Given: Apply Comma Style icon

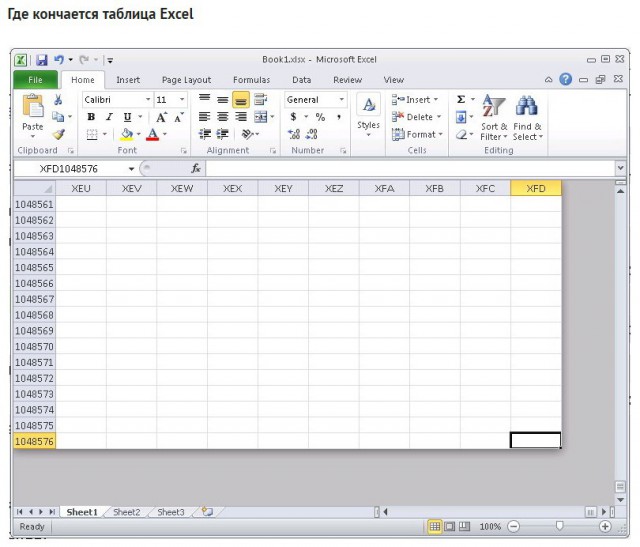Looking at the screenshot, I should (339, 117).
